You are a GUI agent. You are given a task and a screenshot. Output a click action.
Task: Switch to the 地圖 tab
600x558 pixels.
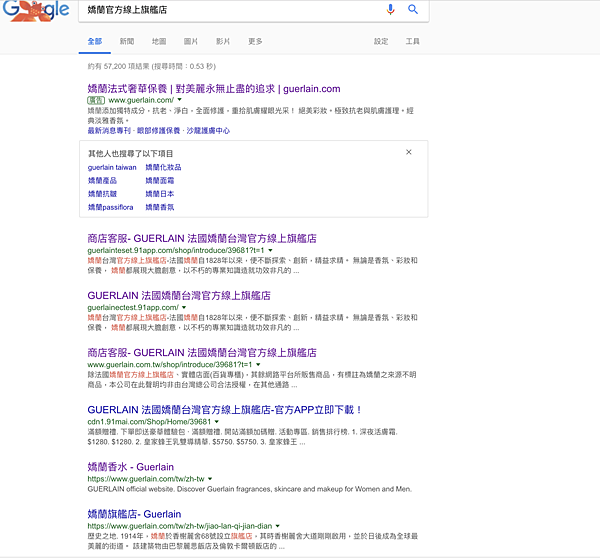[159, 41]
